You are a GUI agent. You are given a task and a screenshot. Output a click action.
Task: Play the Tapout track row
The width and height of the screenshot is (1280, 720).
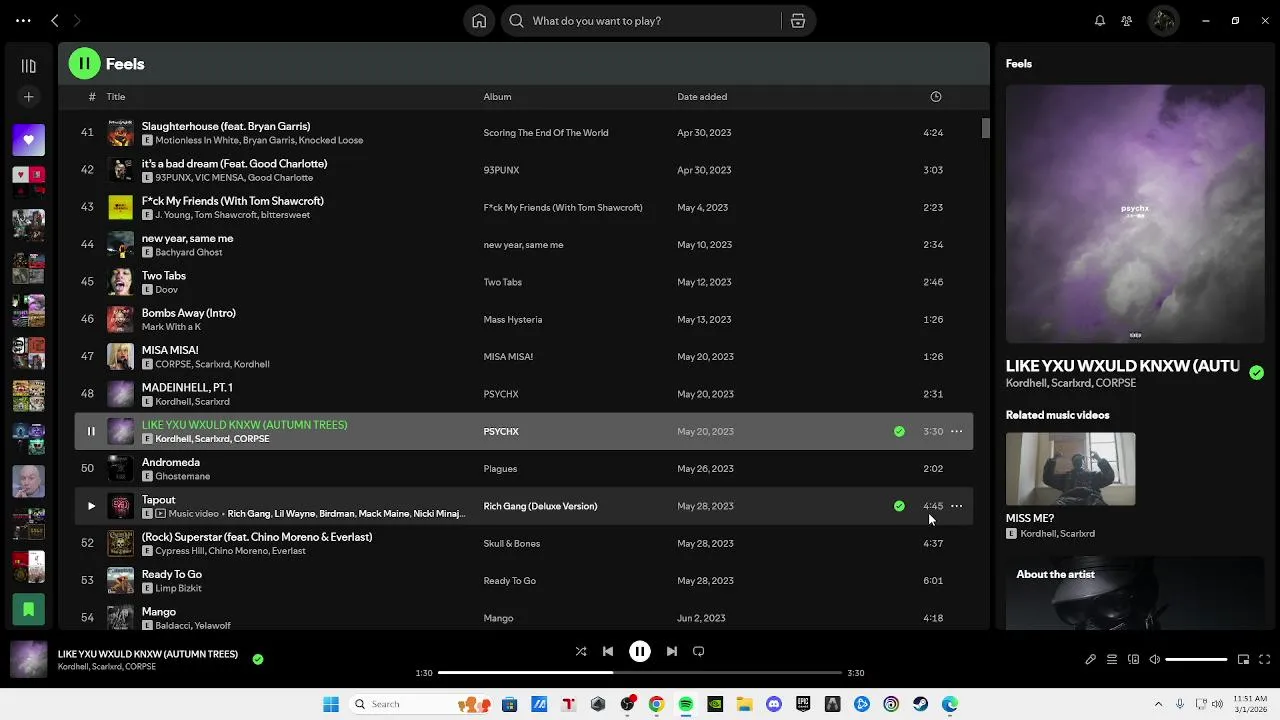(91, 506)
